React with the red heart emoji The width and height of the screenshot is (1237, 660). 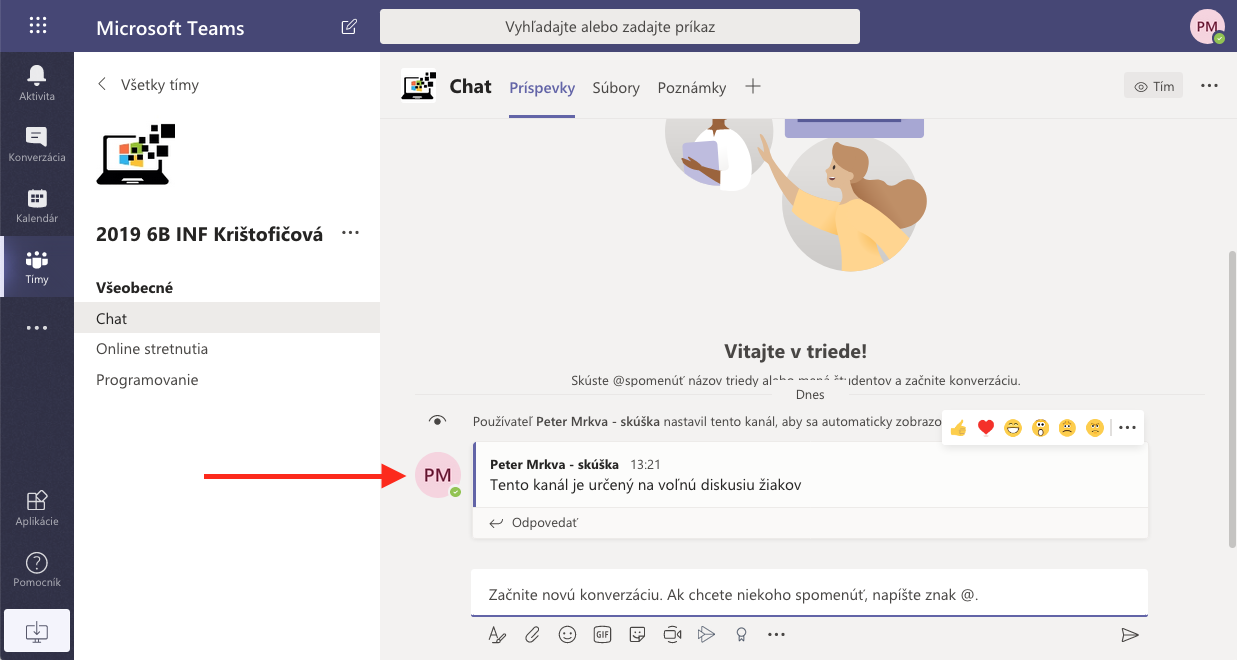(x=986, y=428)
